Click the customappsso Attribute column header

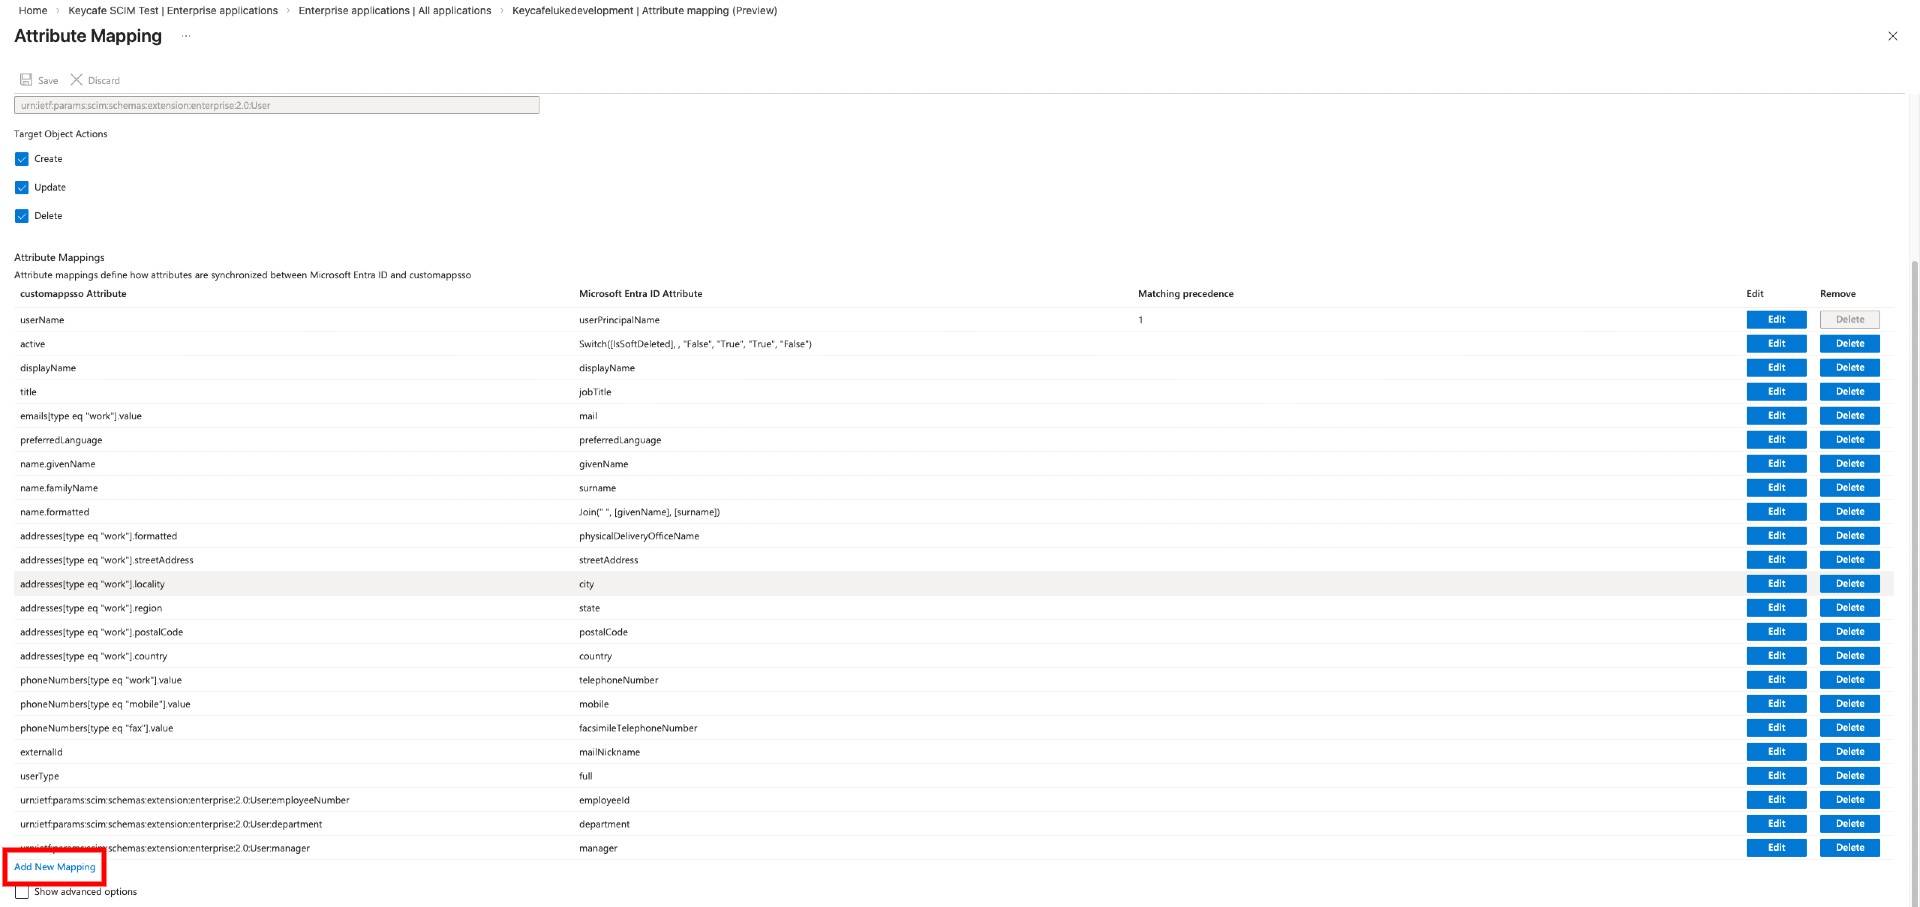73,294
